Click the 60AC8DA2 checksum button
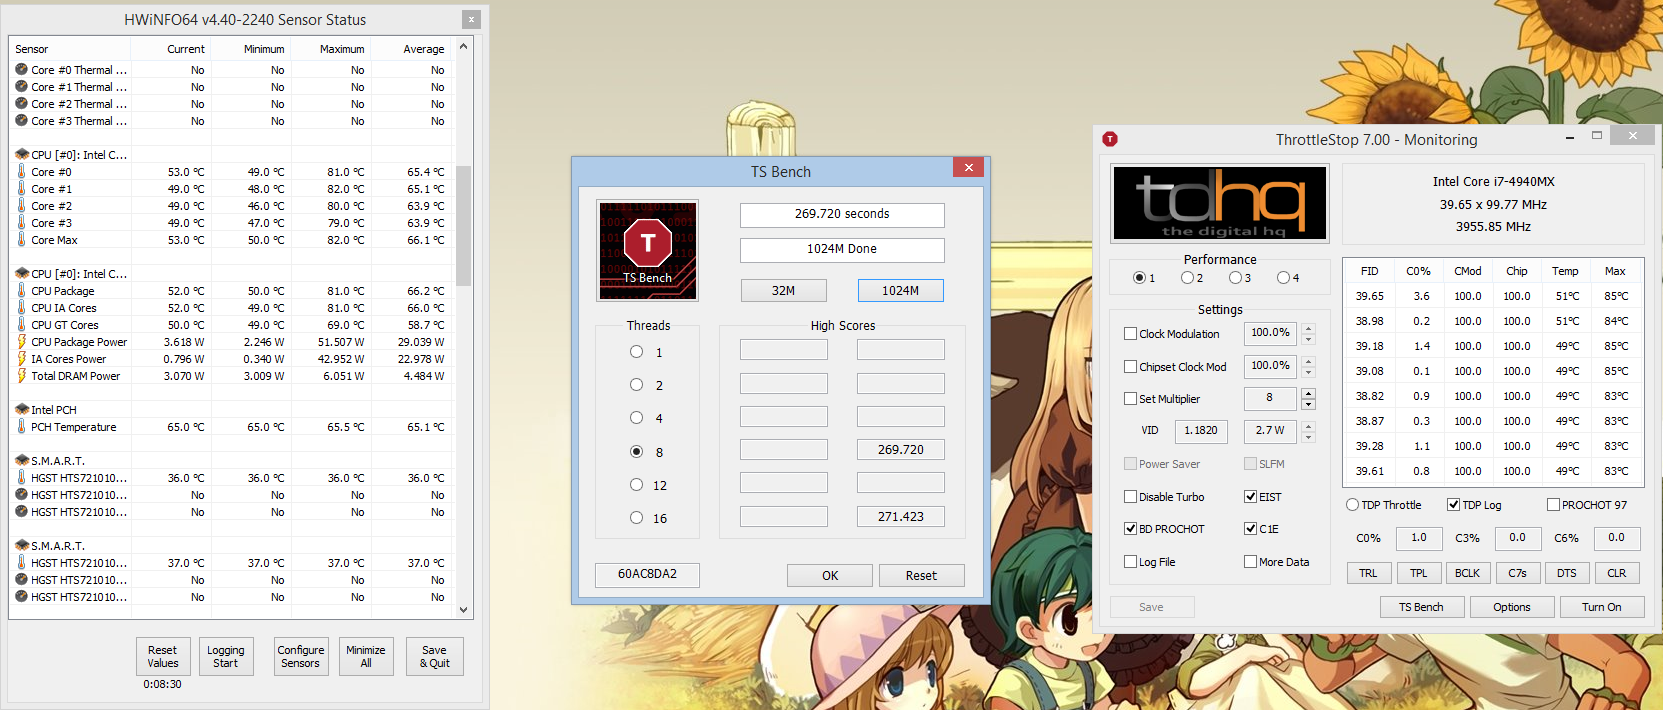The width and height of the screenshot is (1663, 710). tap(647, 574)
